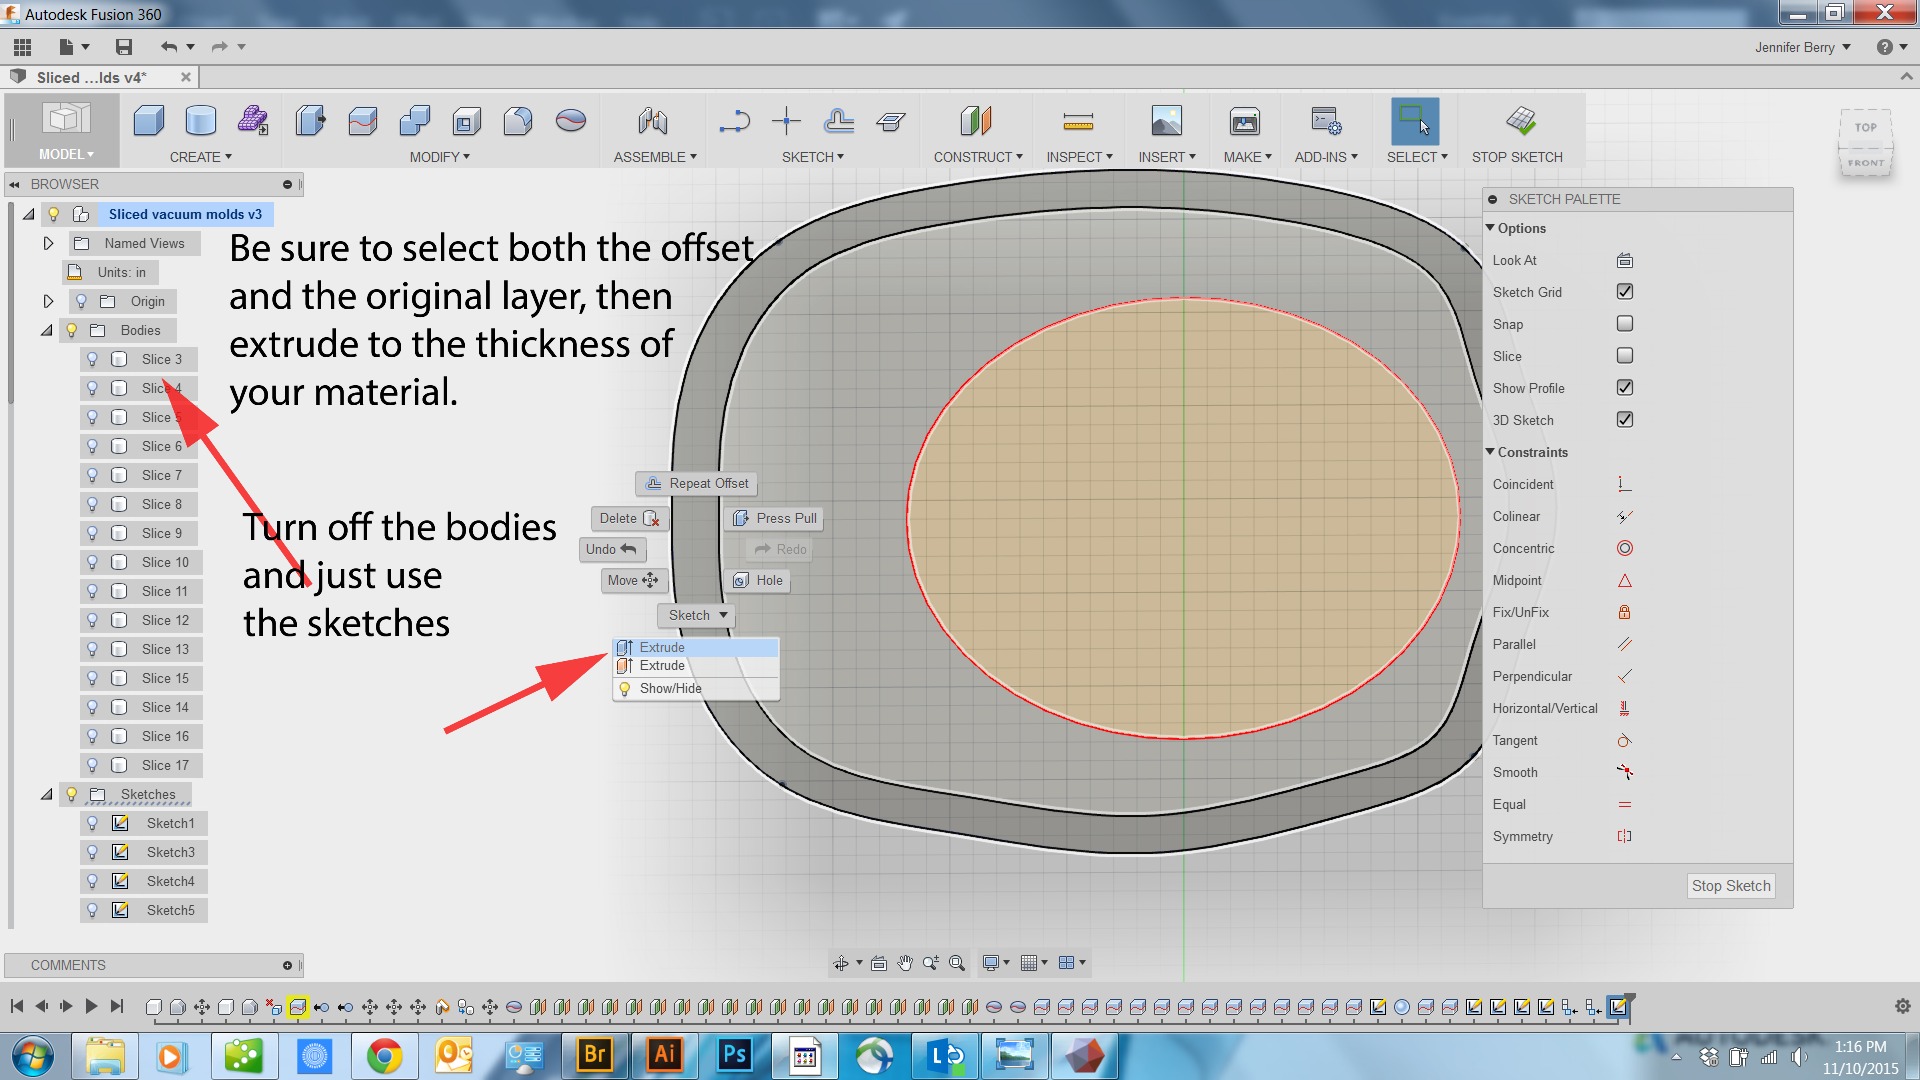1920x1080 pixels.
Task: Click the Stop Sketch toolbar icon
Action: point(1520,121)
